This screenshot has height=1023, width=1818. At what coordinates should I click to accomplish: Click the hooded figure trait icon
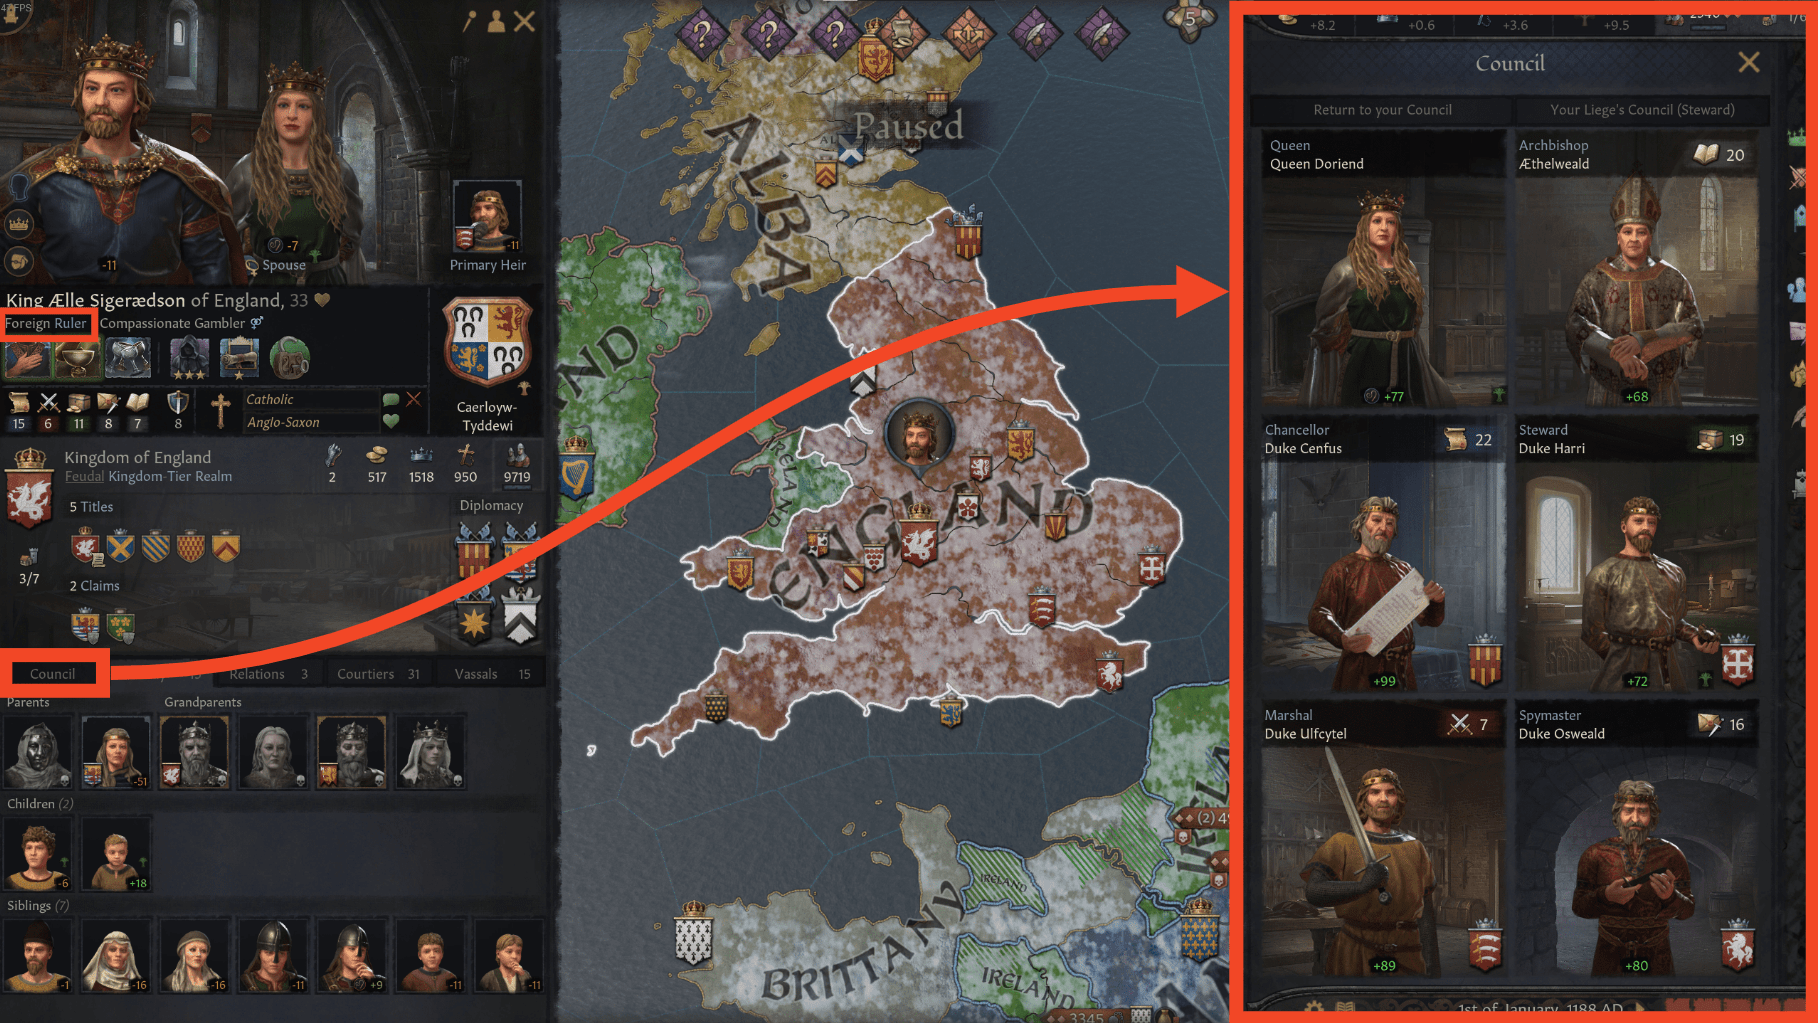pyautogui.click(x=189, y=358)
